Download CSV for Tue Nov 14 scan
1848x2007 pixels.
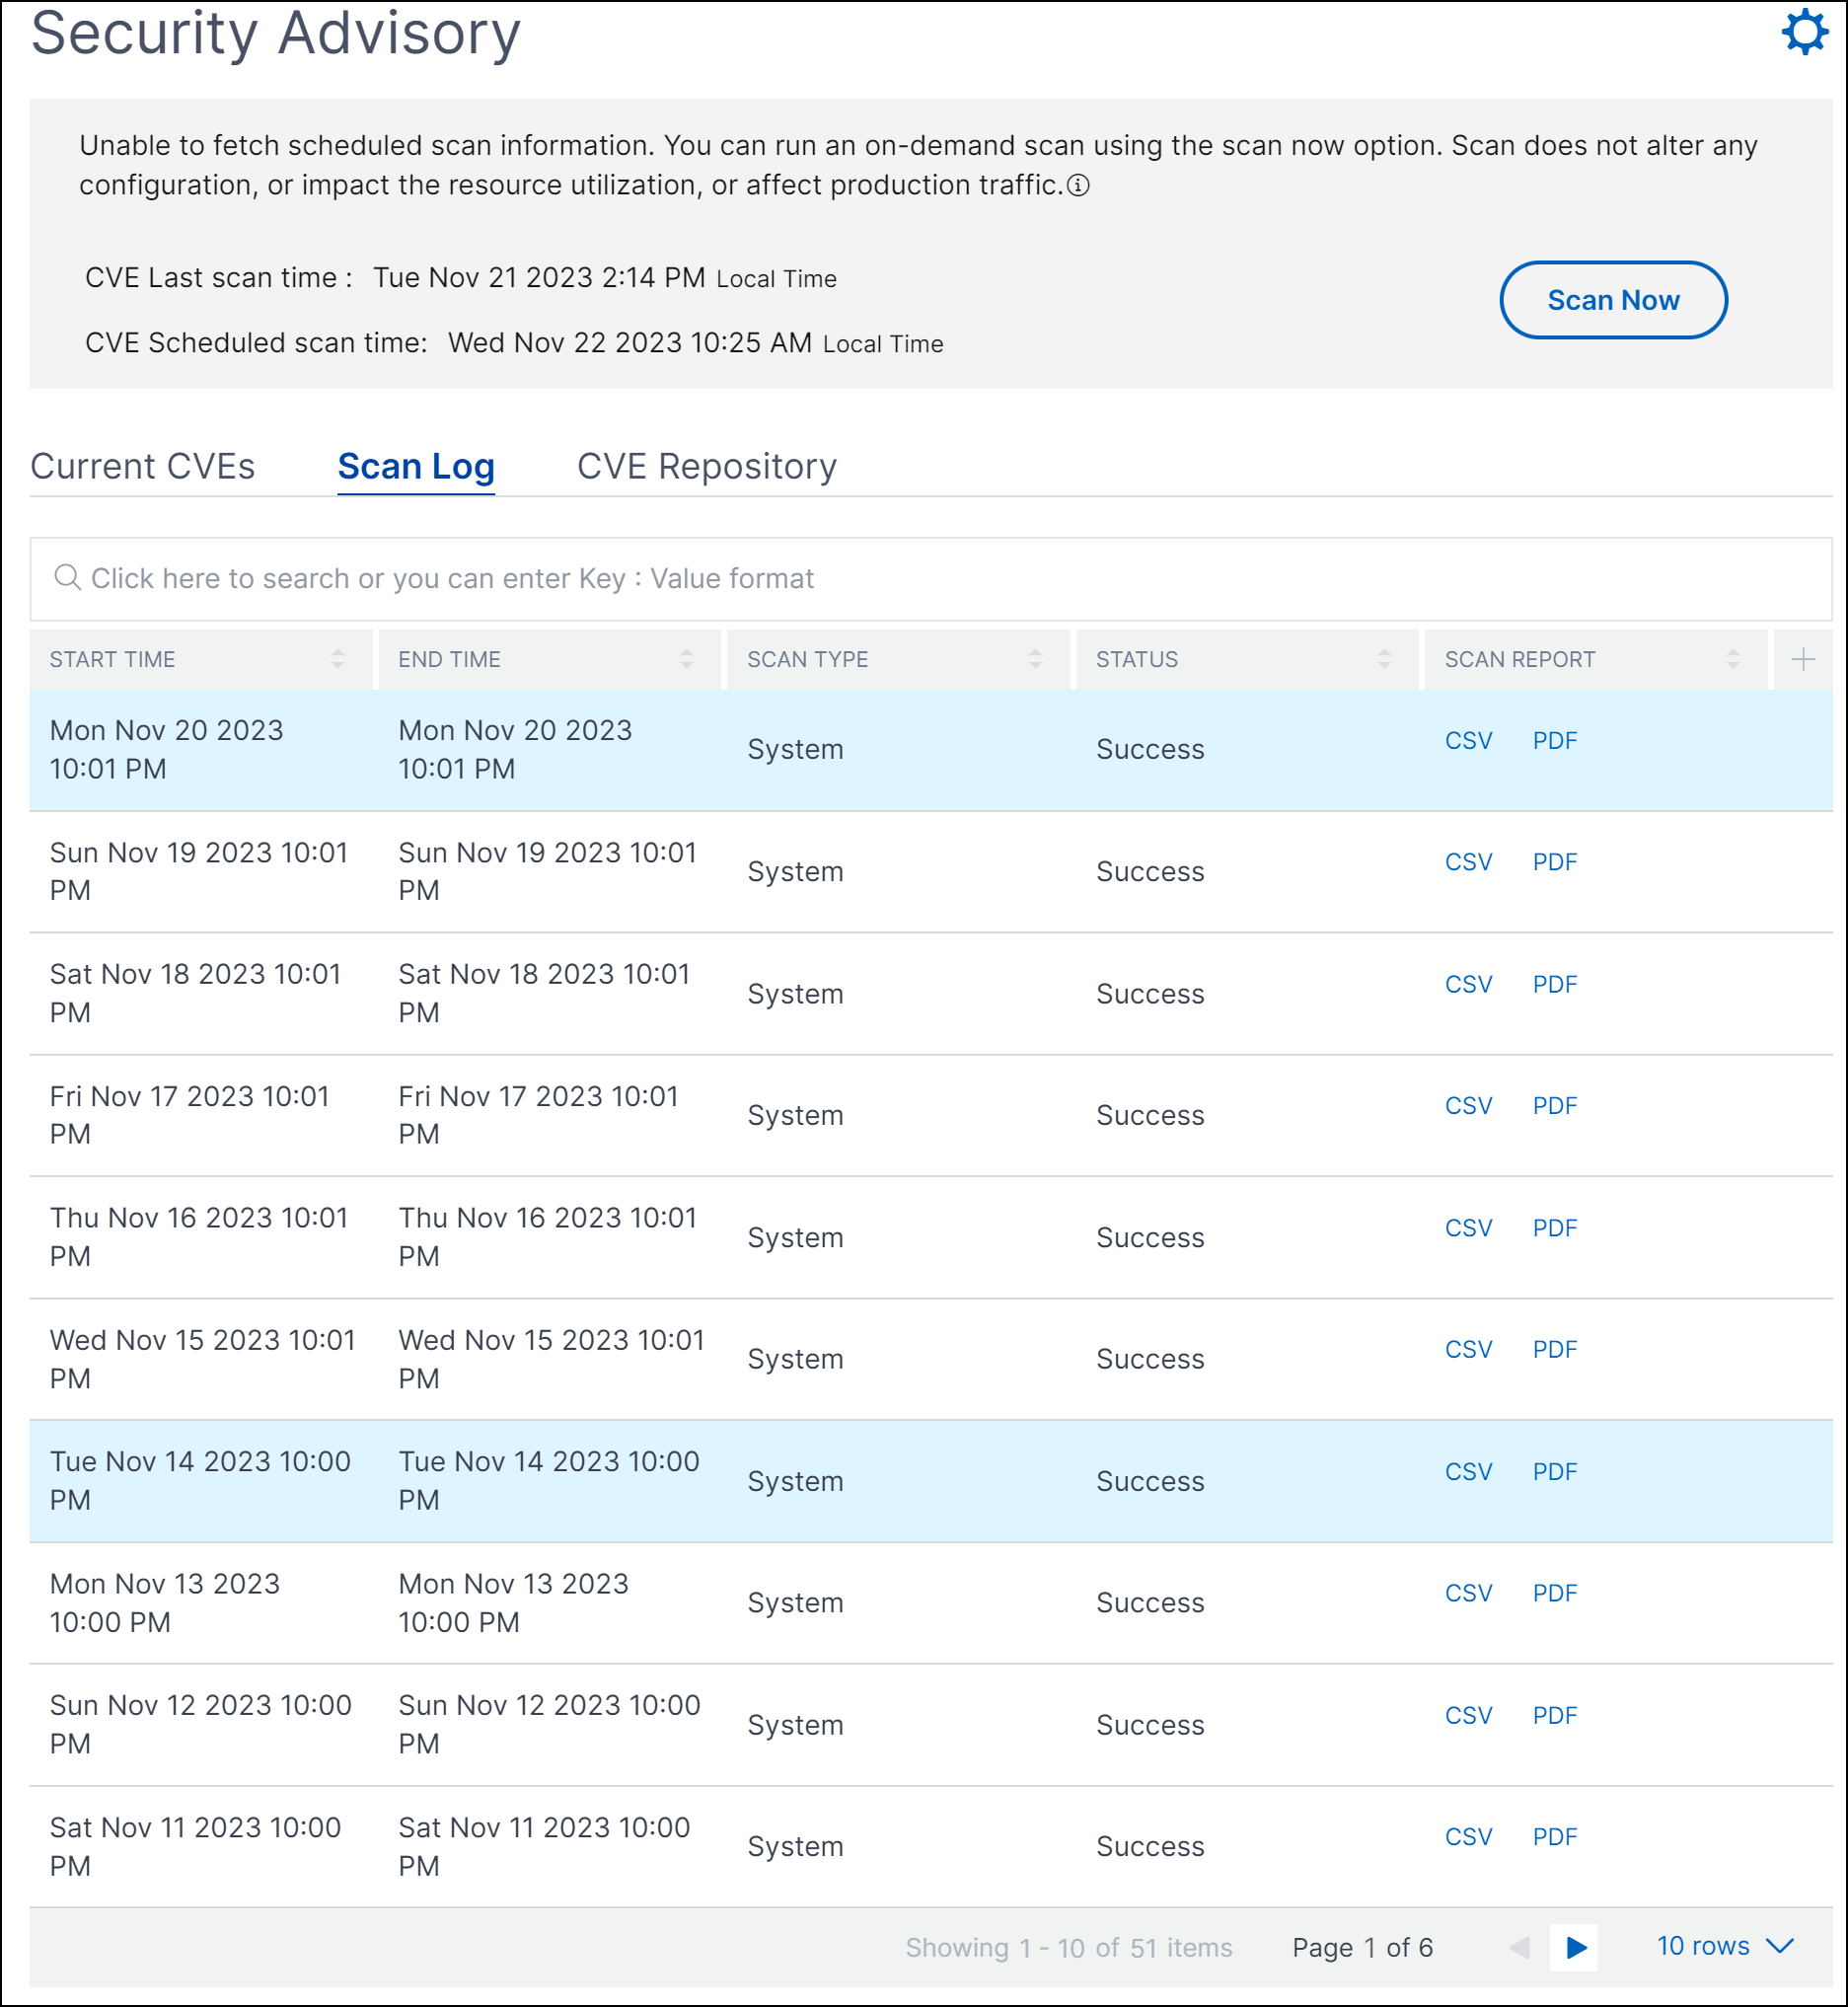coord(1468,1472)
